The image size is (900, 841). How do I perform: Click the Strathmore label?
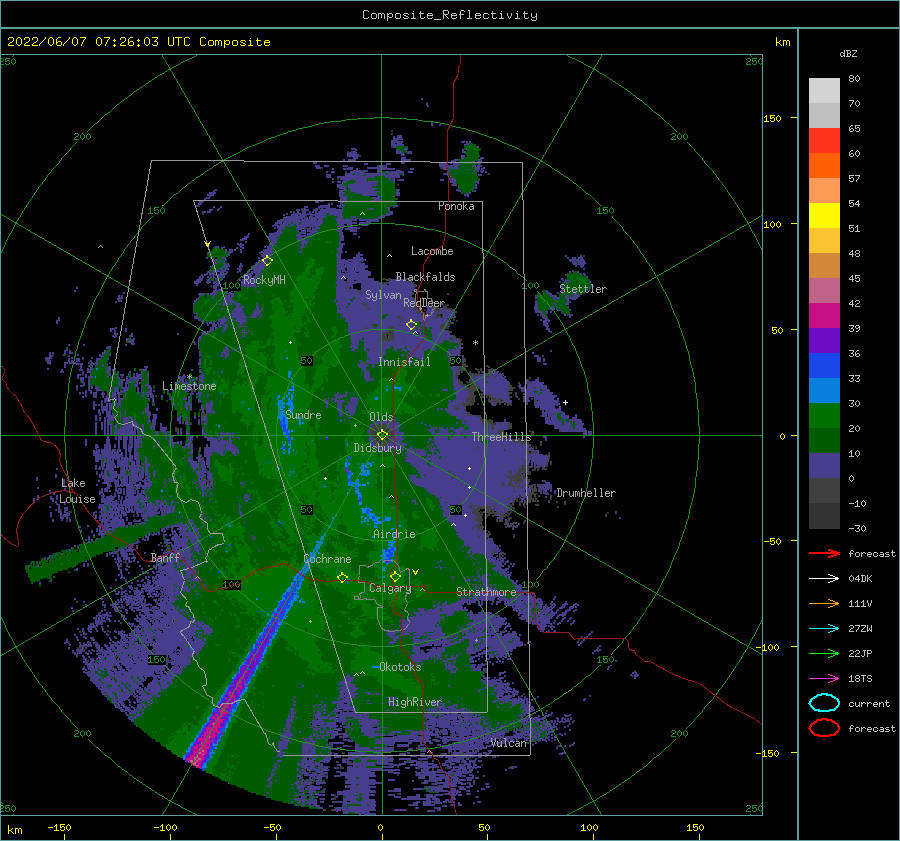click(x=486, y=592)
